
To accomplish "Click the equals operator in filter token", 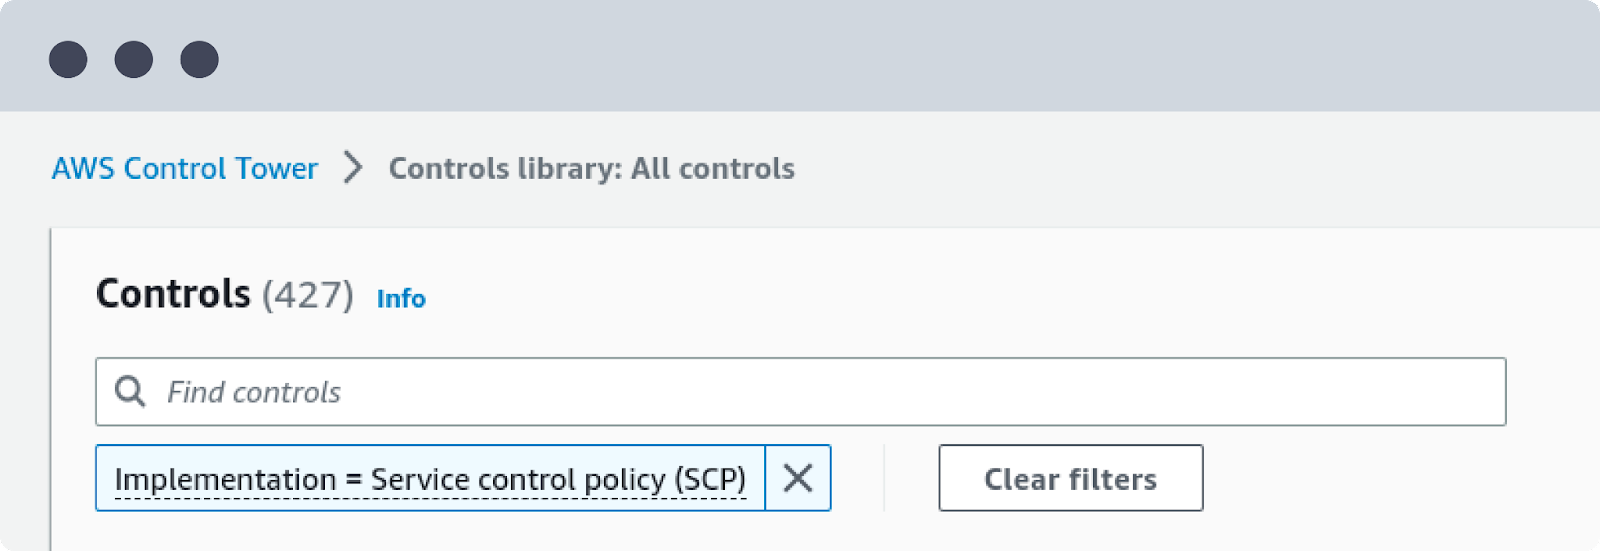I will click(x=353, y=480).
